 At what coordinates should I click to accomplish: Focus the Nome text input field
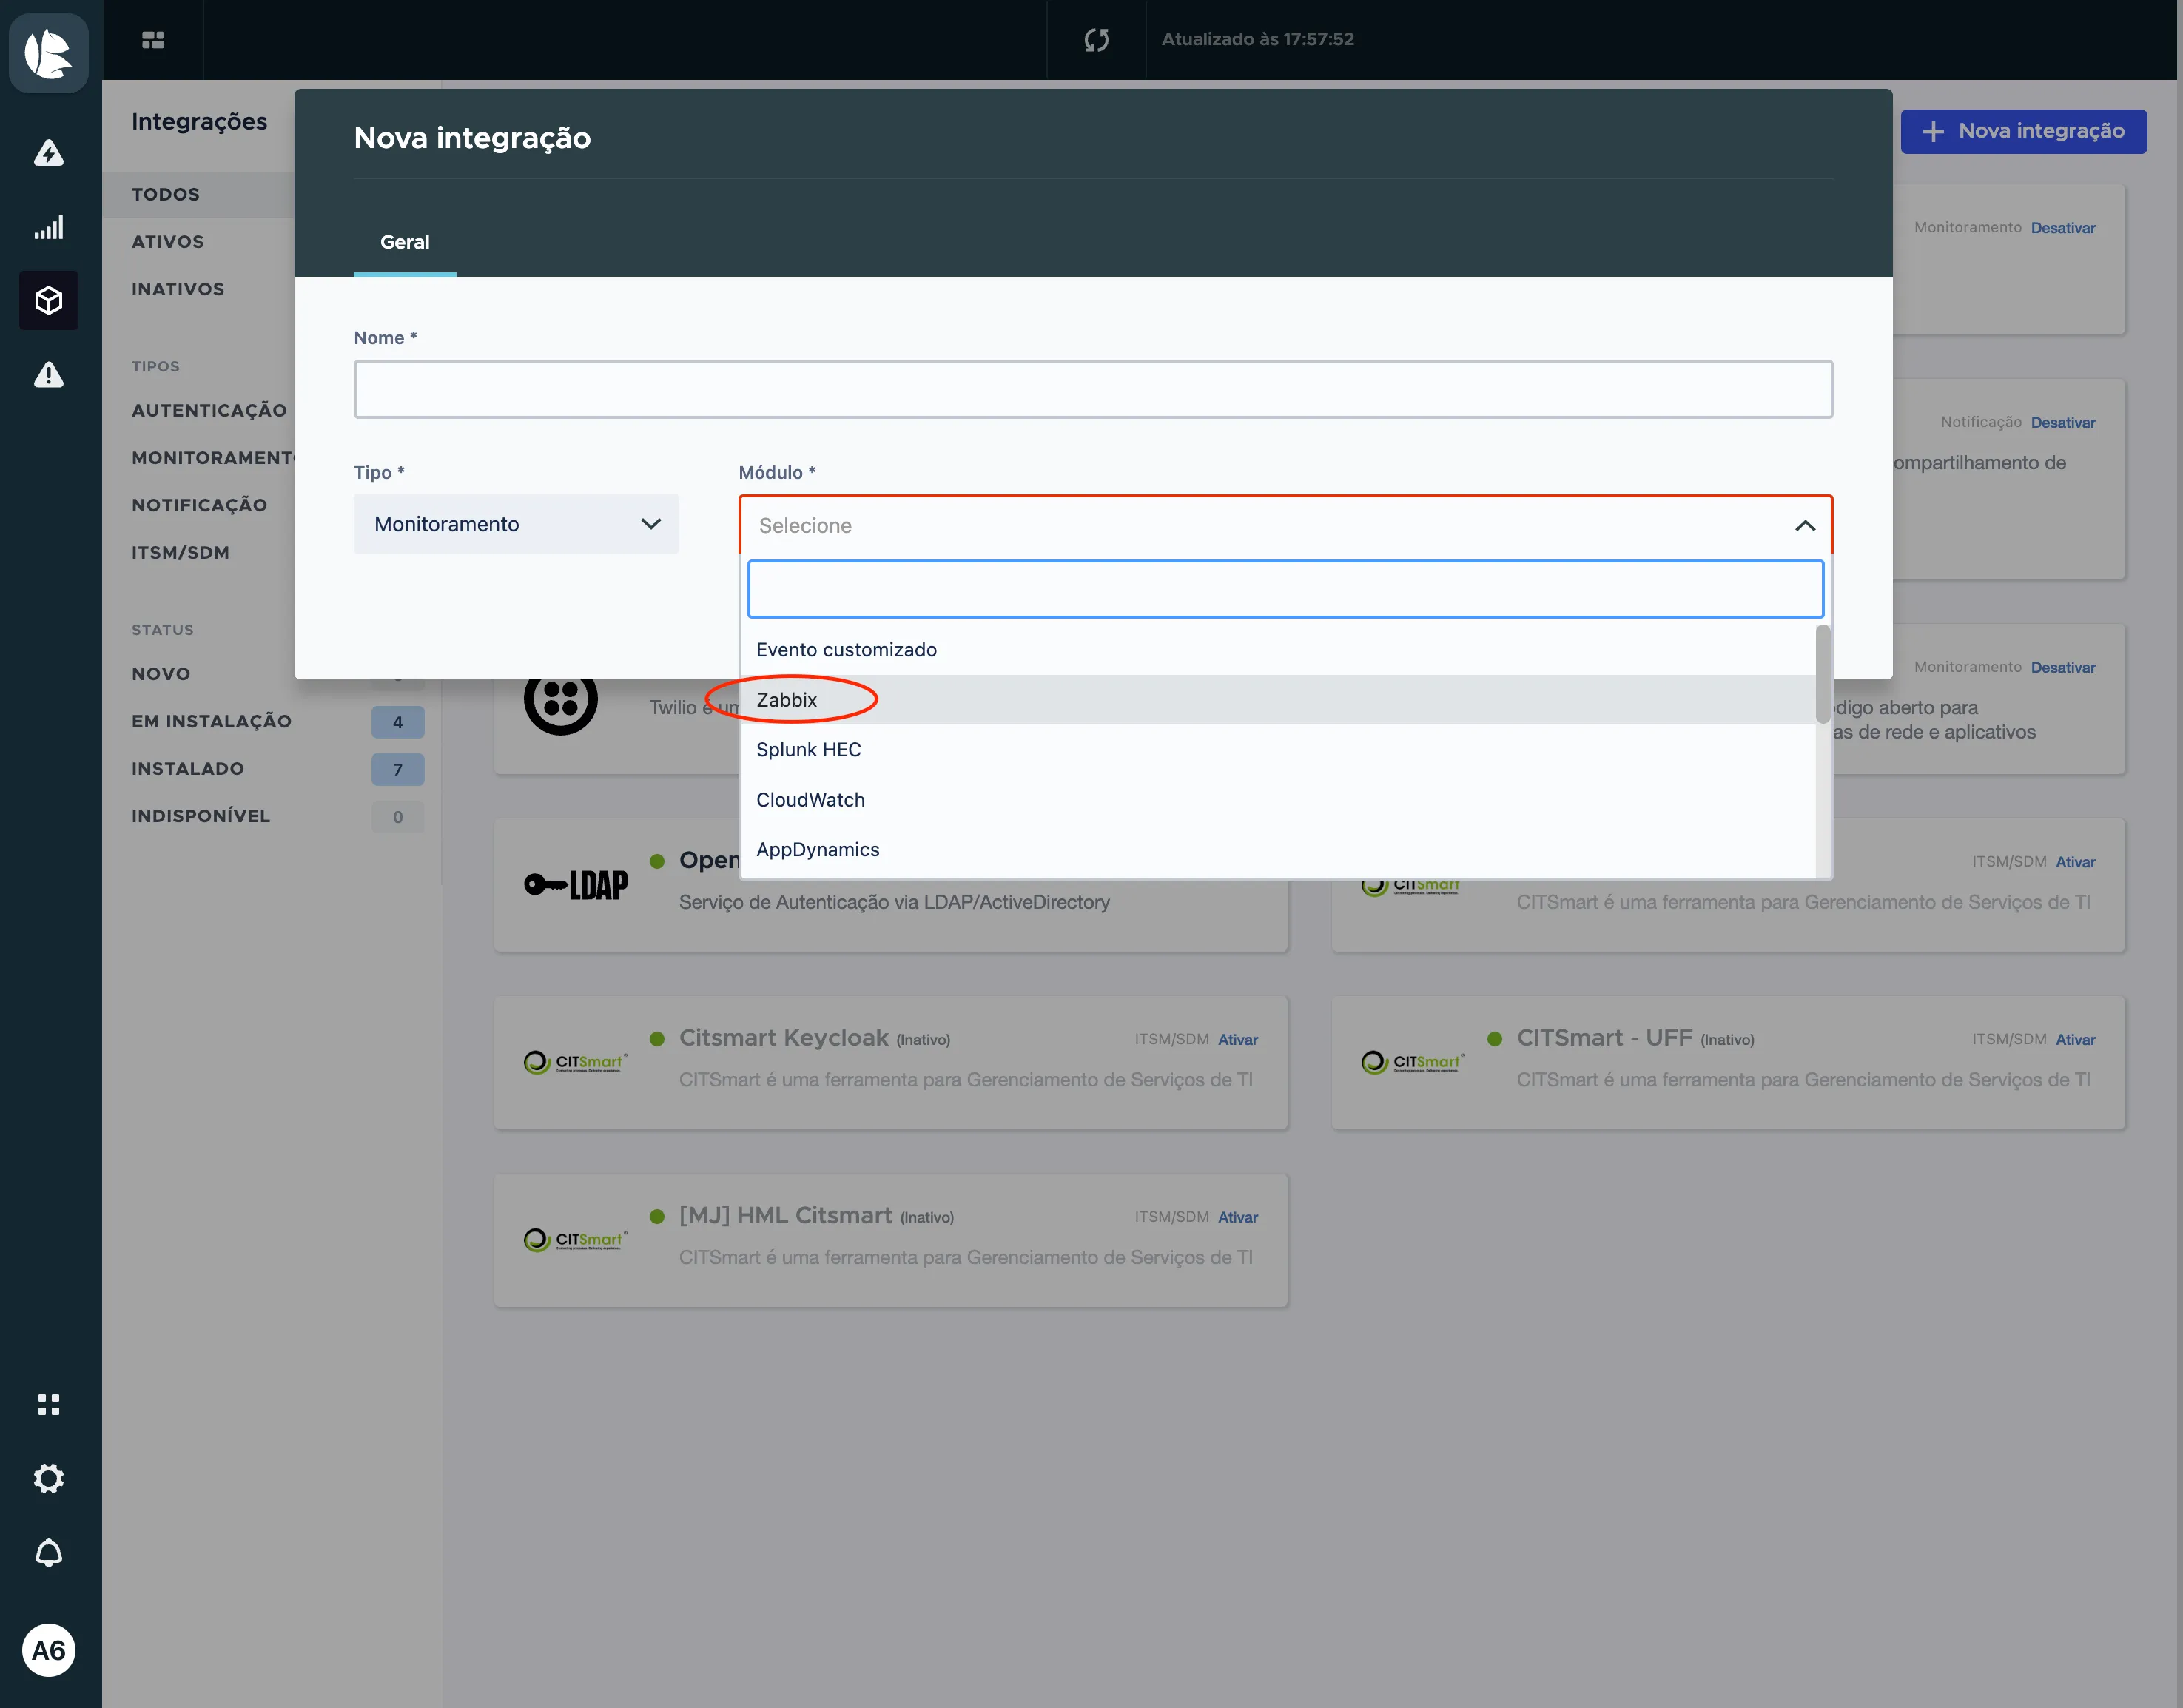pyautogui.click(x=1093, y=389)
